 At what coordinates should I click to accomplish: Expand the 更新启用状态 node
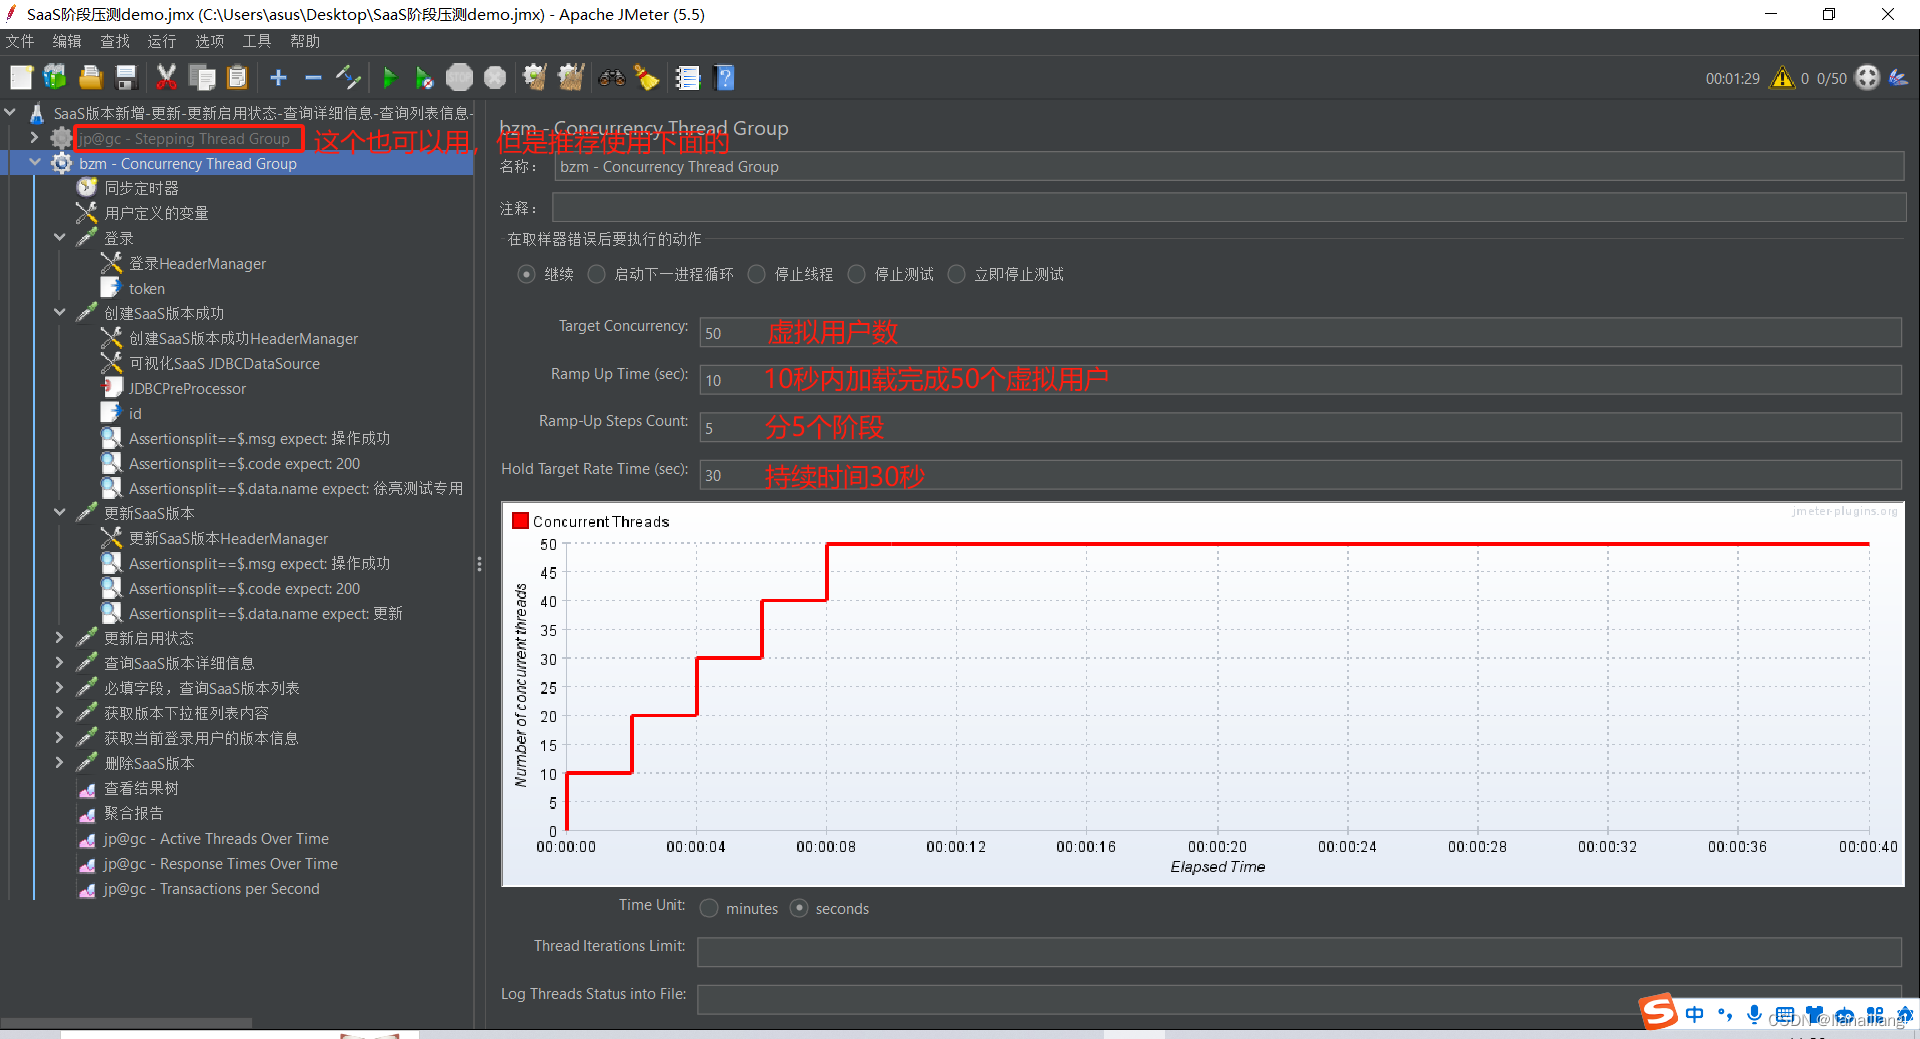click(60, 637)
